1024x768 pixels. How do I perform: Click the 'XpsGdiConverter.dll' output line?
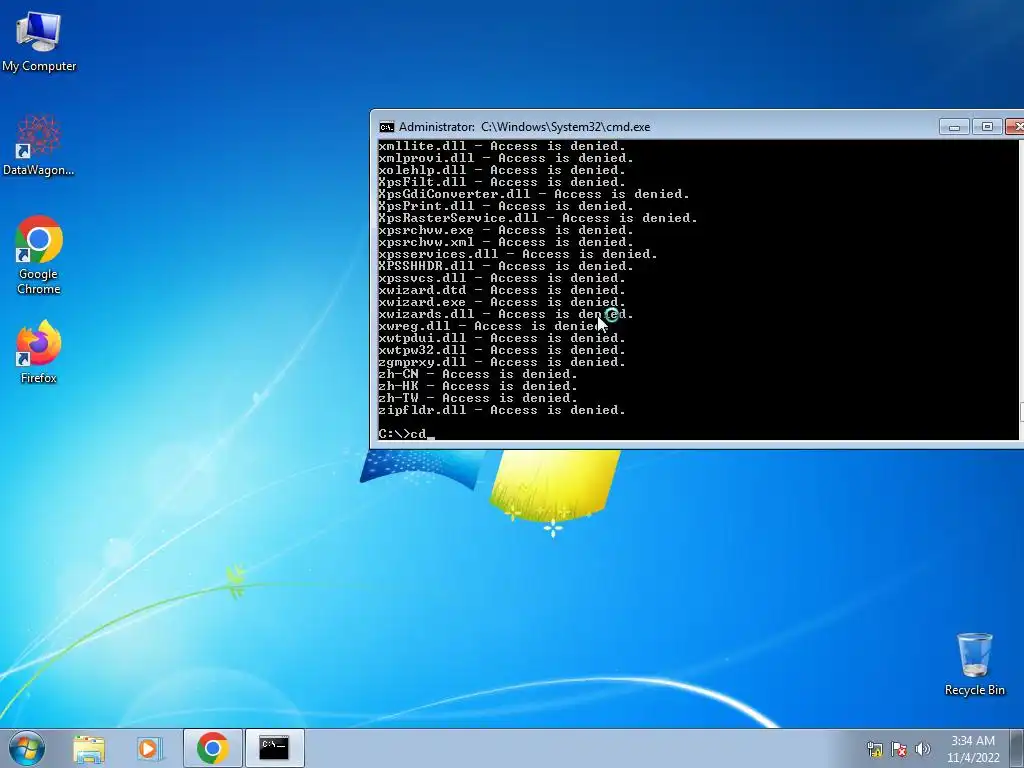[534, 194]
